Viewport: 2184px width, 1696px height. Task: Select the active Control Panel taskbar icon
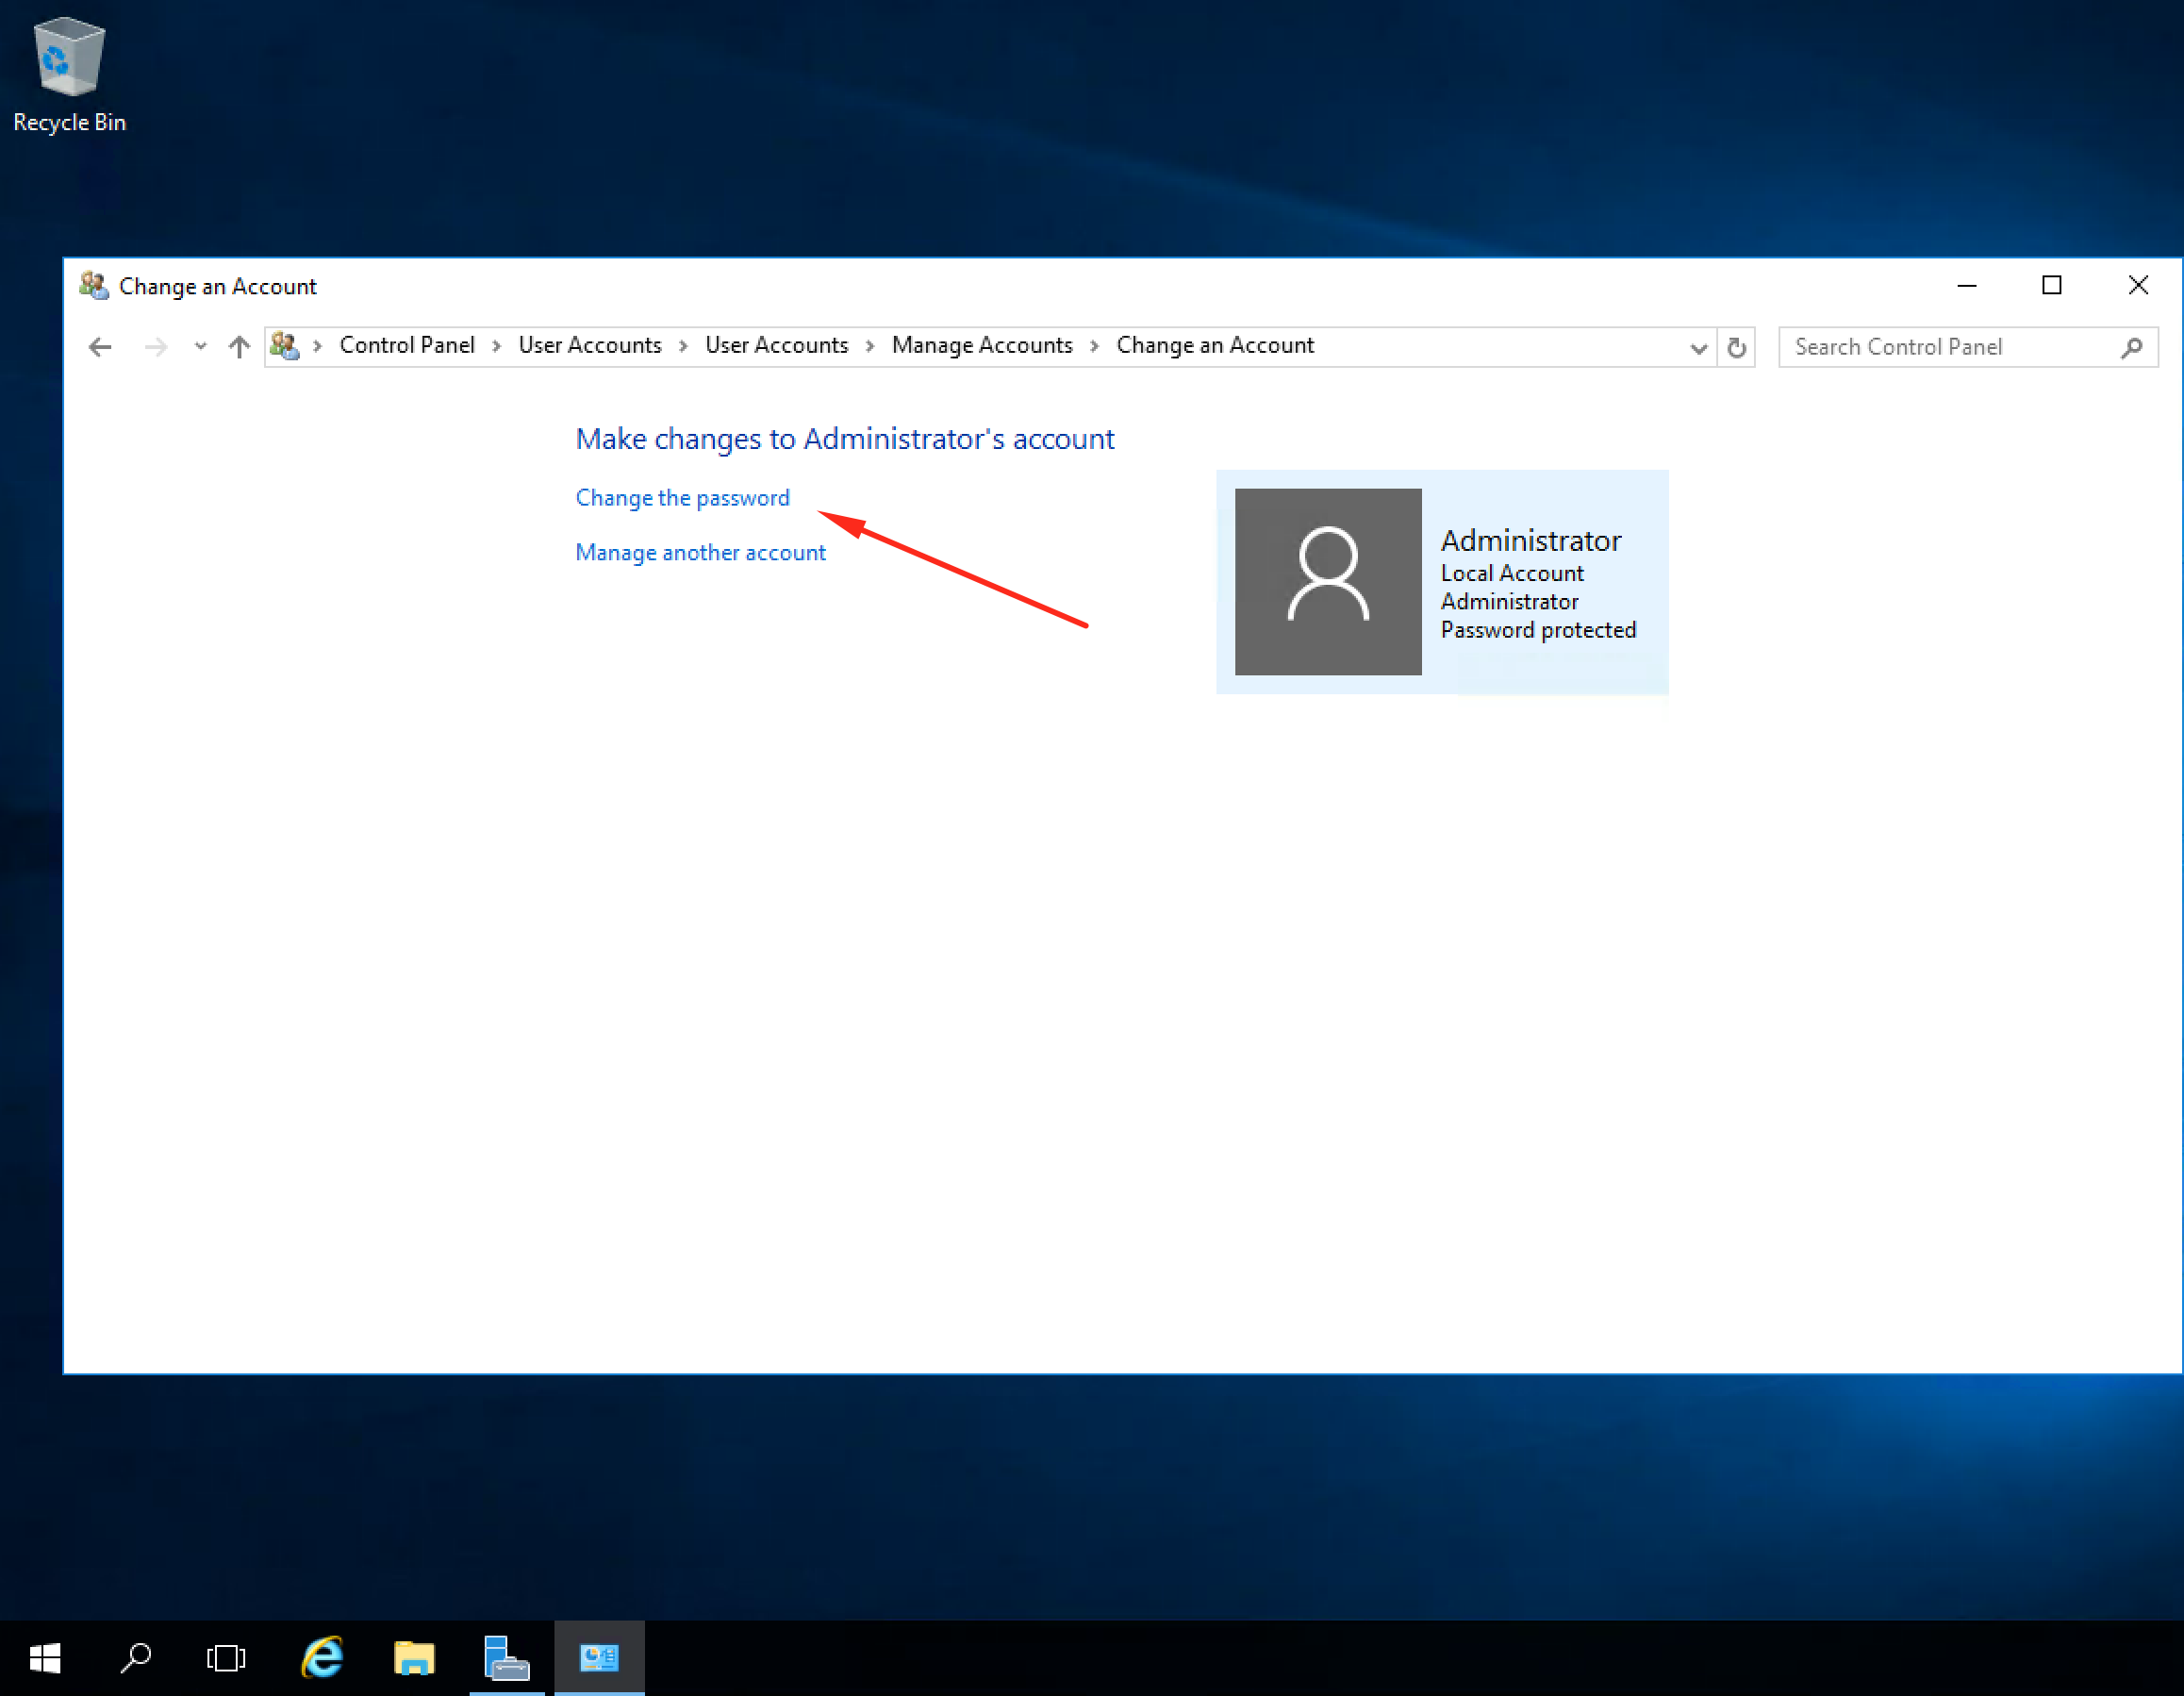point(599,1657)
